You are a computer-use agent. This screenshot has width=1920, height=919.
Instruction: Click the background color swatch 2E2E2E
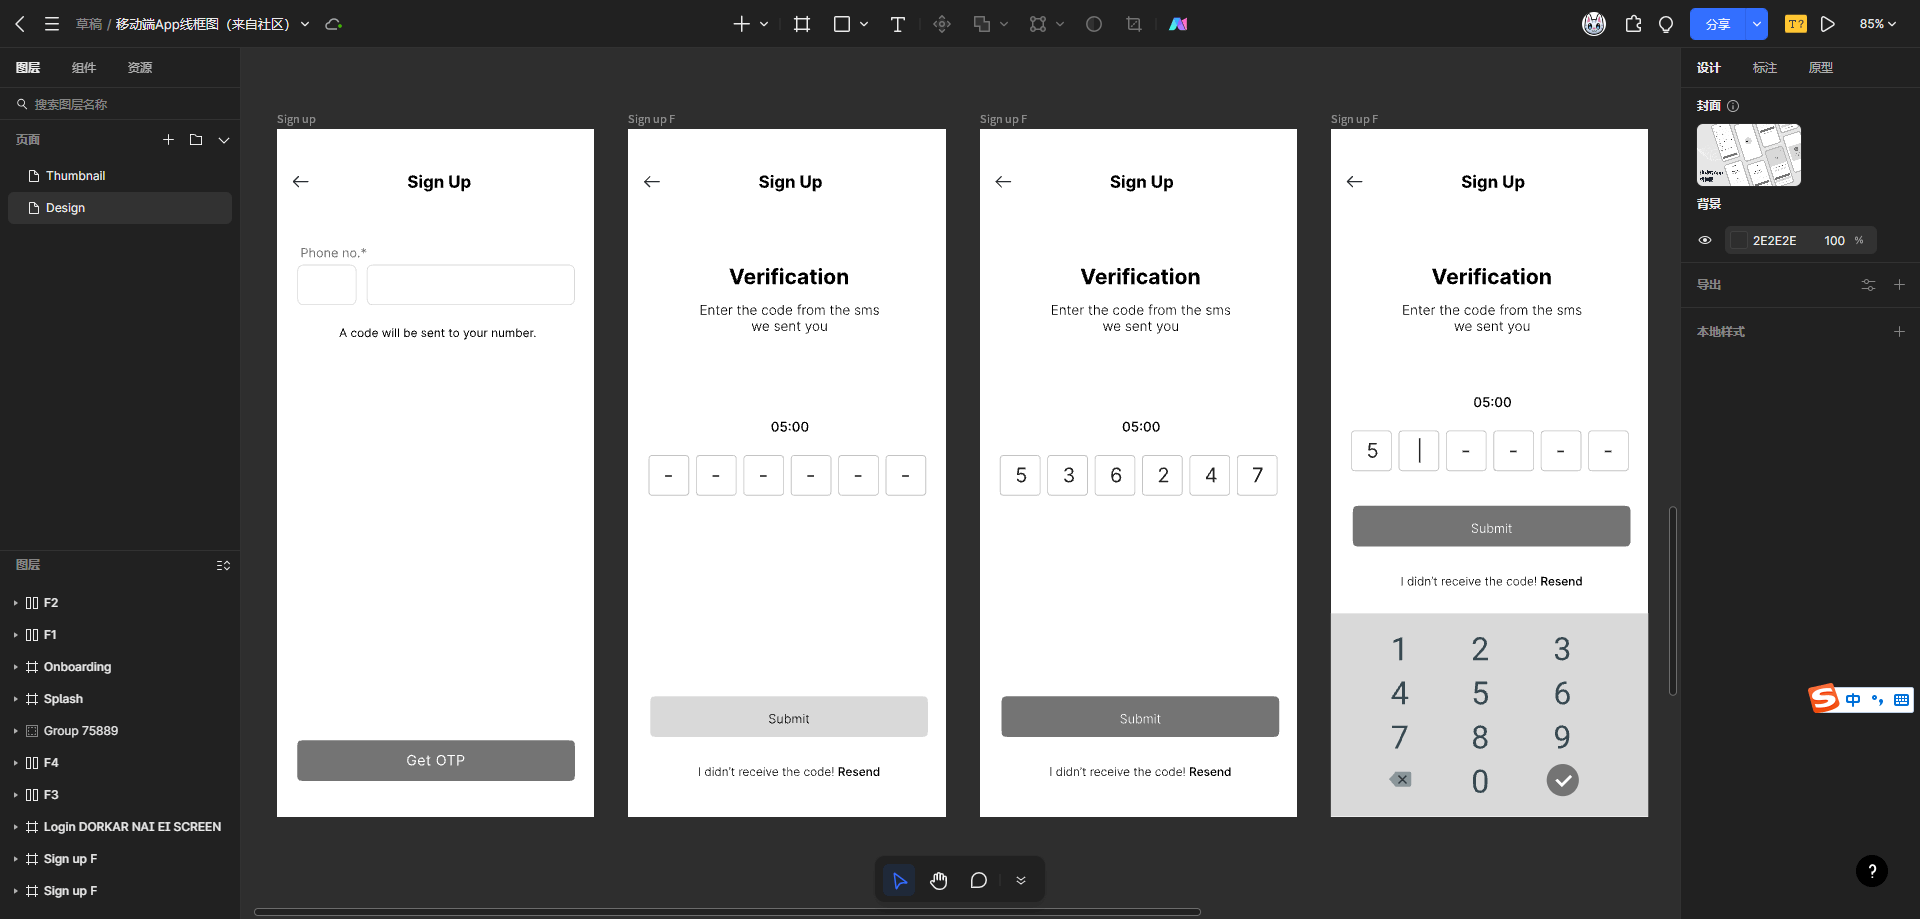click(x=1739, y=241)
